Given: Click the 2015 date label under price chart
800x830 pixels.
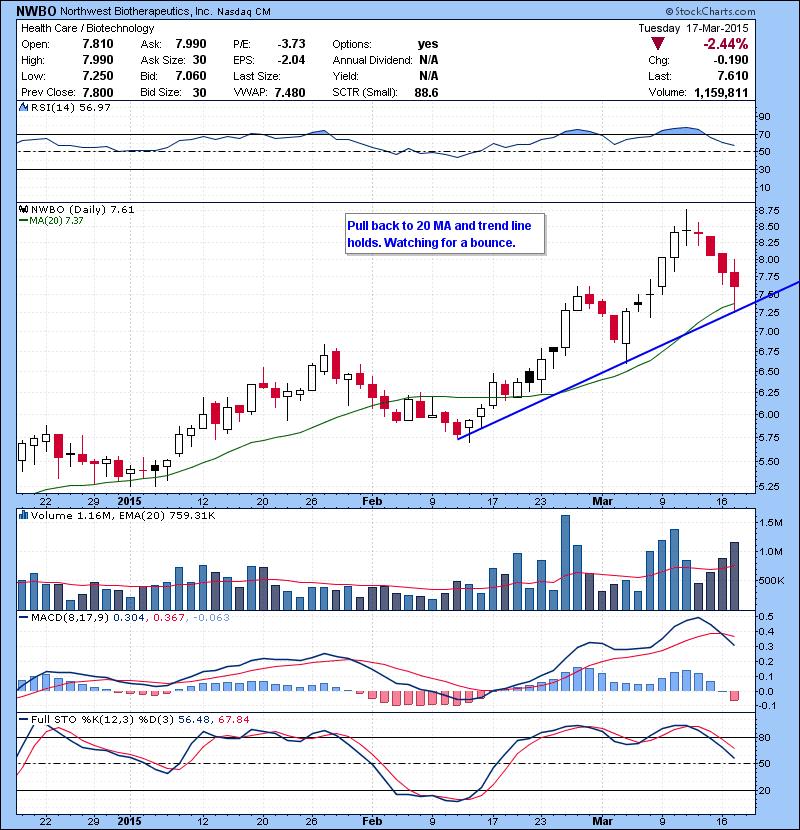Looking at the screenshot, I should pos(129,501).
